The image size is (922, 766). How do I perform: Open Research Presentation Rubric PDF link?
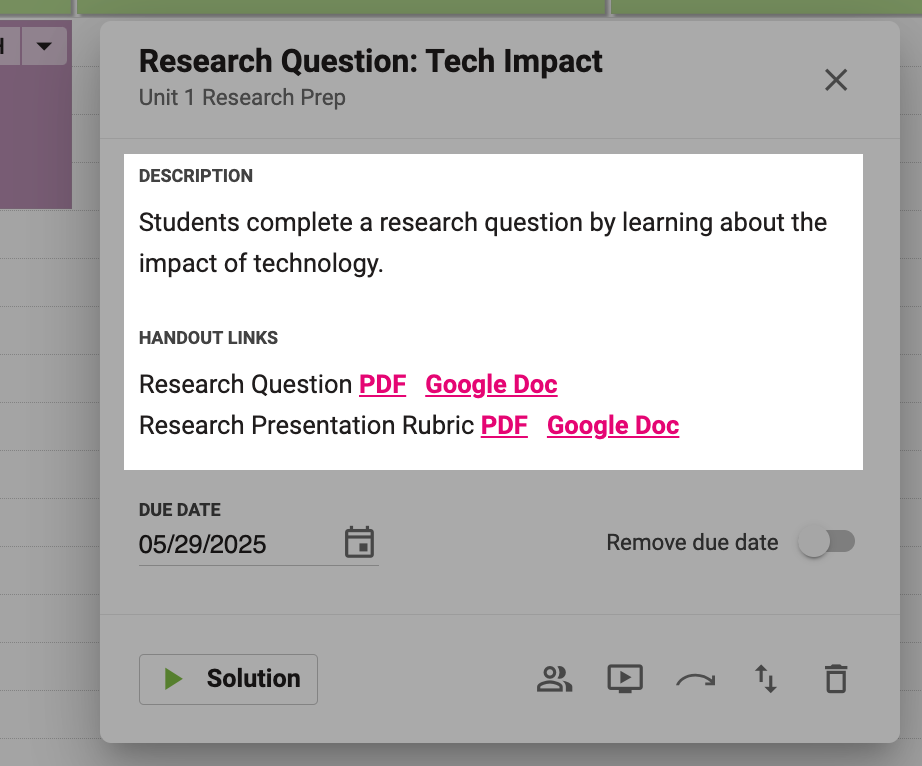pos(504,426)
